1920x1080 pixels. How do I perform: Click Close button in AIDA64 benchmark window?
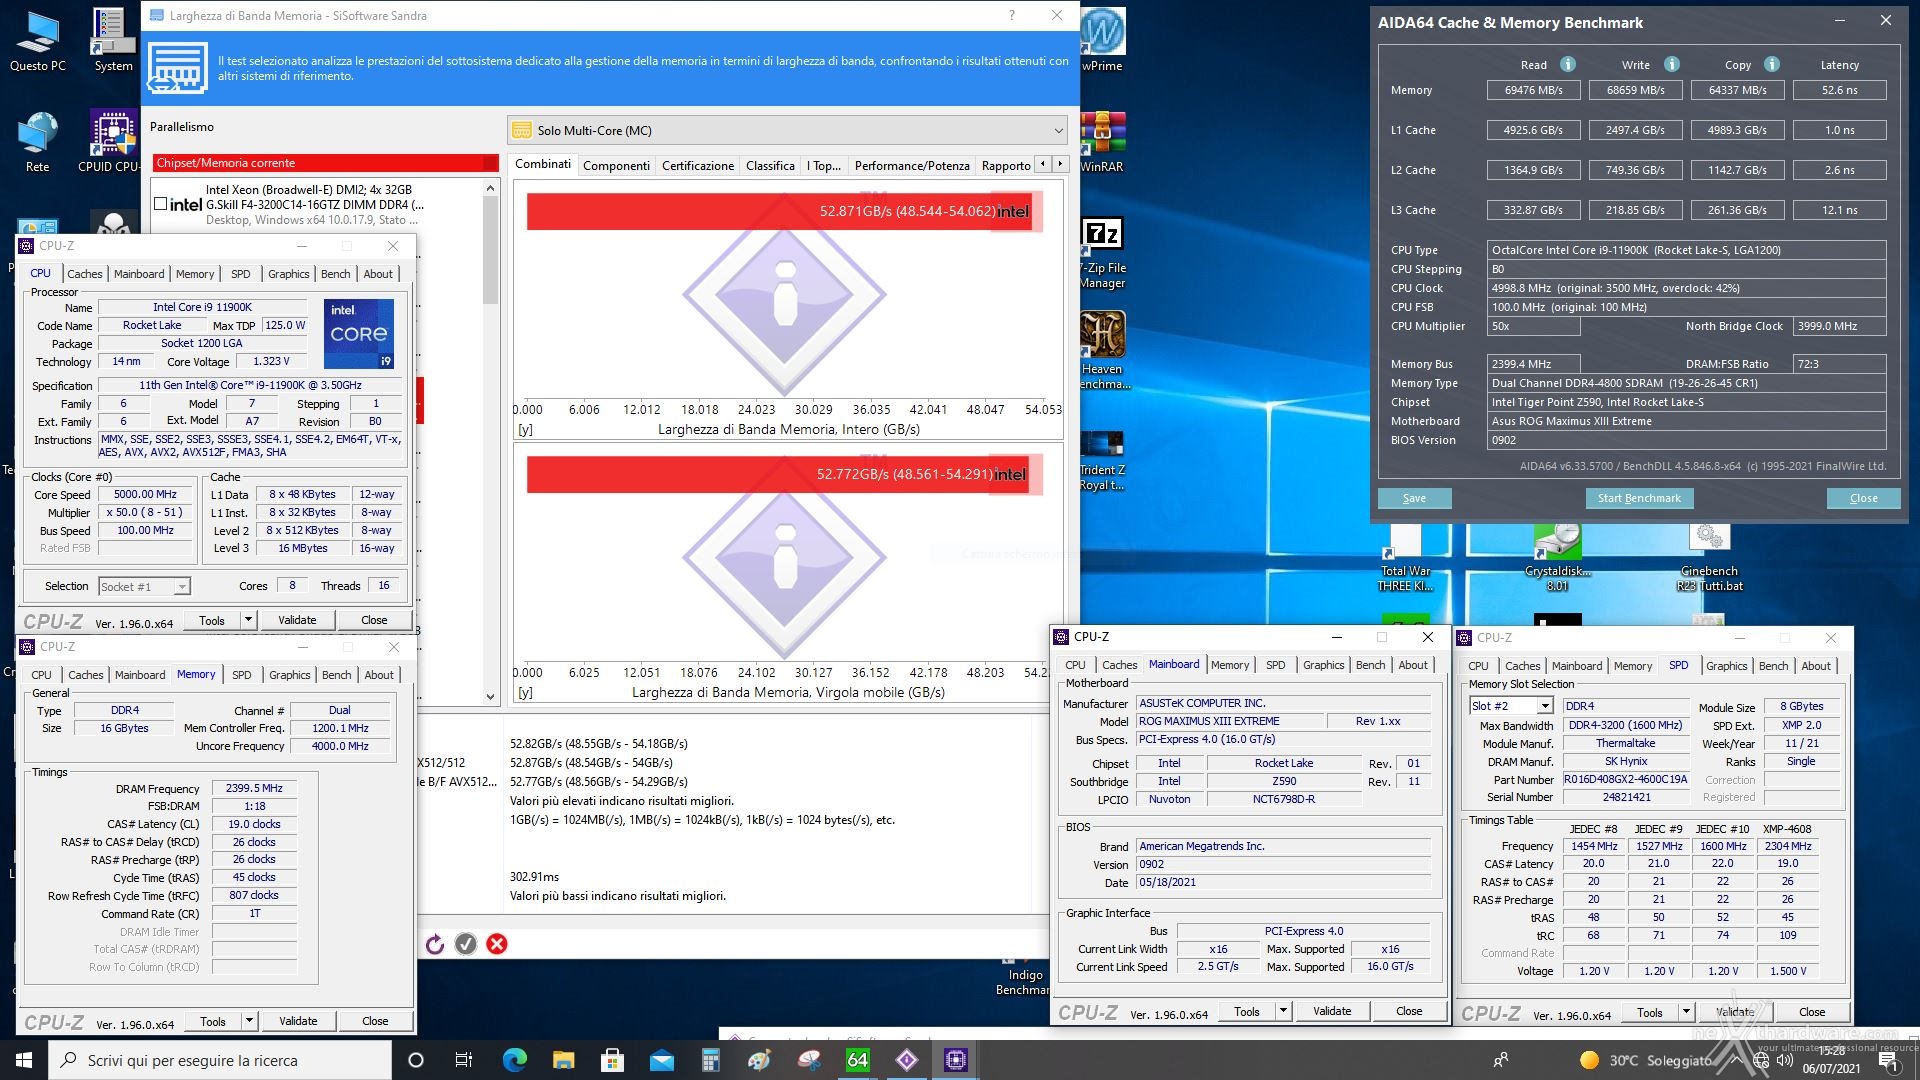coord(1863,498)
